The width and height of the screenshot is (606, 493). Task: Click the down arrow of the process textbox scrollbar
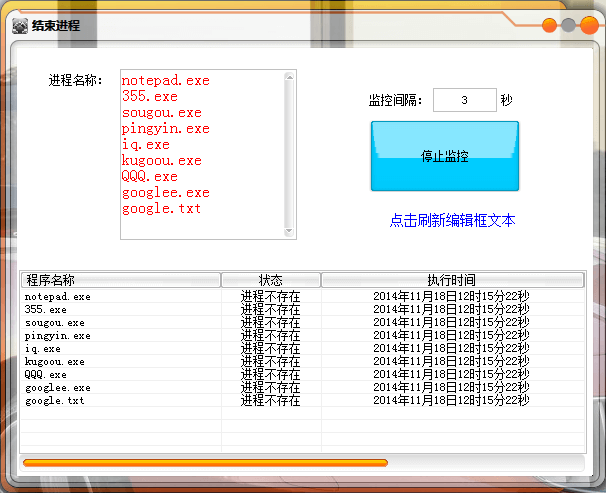point(290,231)
